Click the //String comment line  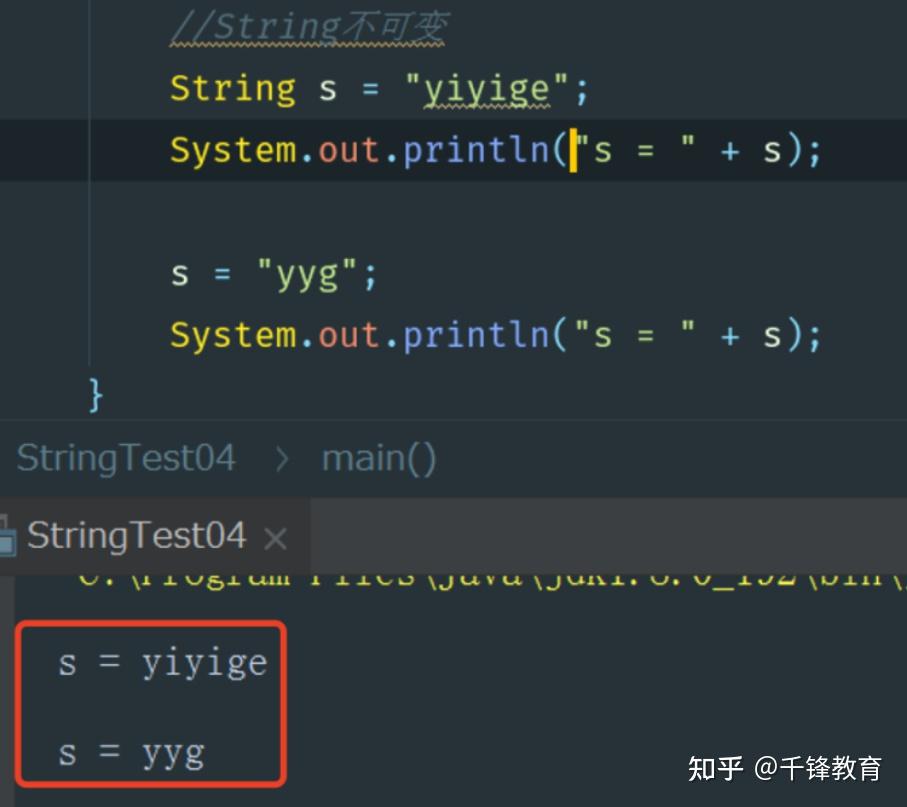click(x=309, y=28)
